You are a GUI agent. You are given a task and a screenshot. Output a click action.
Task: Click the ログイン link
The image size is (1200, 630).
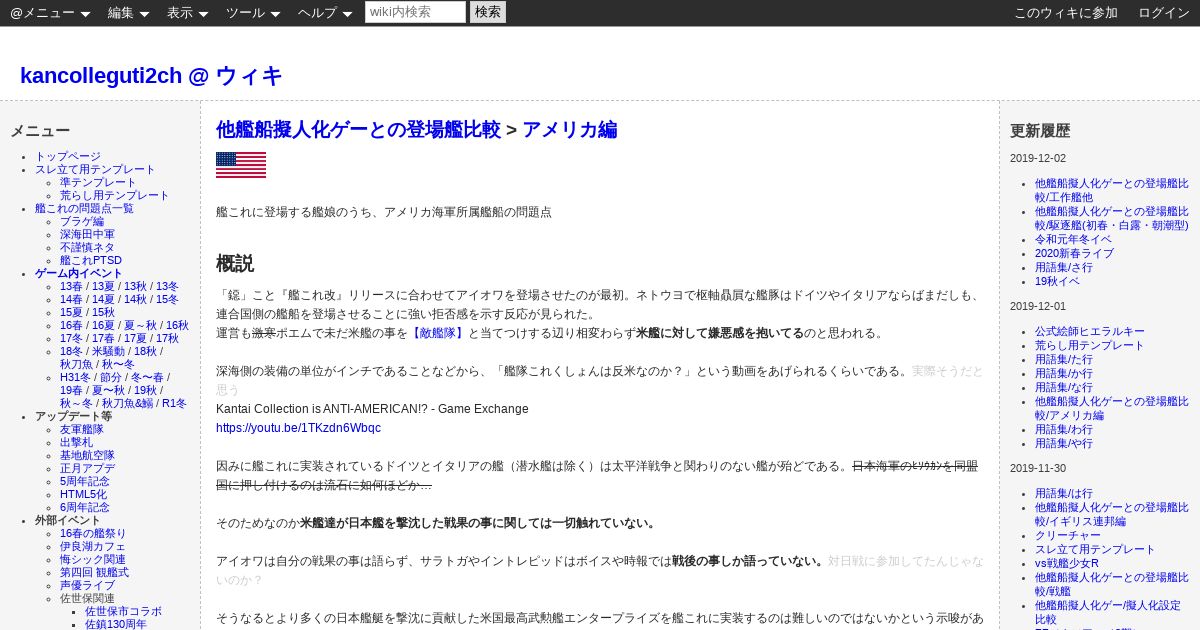point(1164,13)
